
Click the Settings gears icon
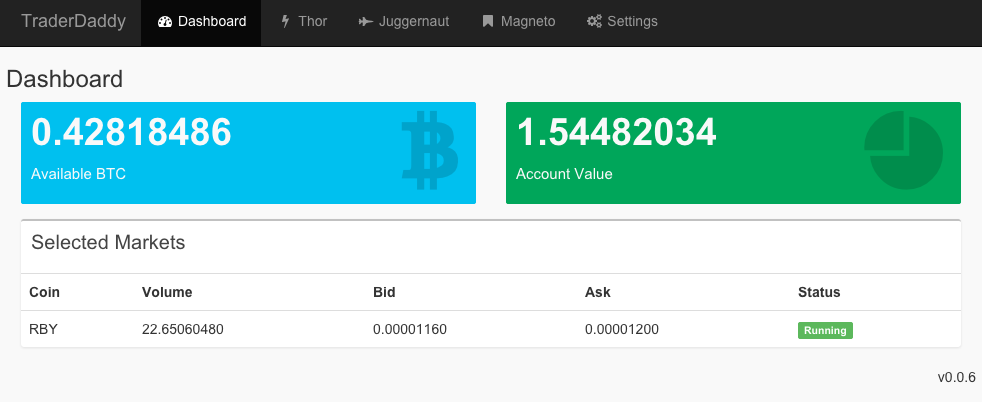coord(594,22)
